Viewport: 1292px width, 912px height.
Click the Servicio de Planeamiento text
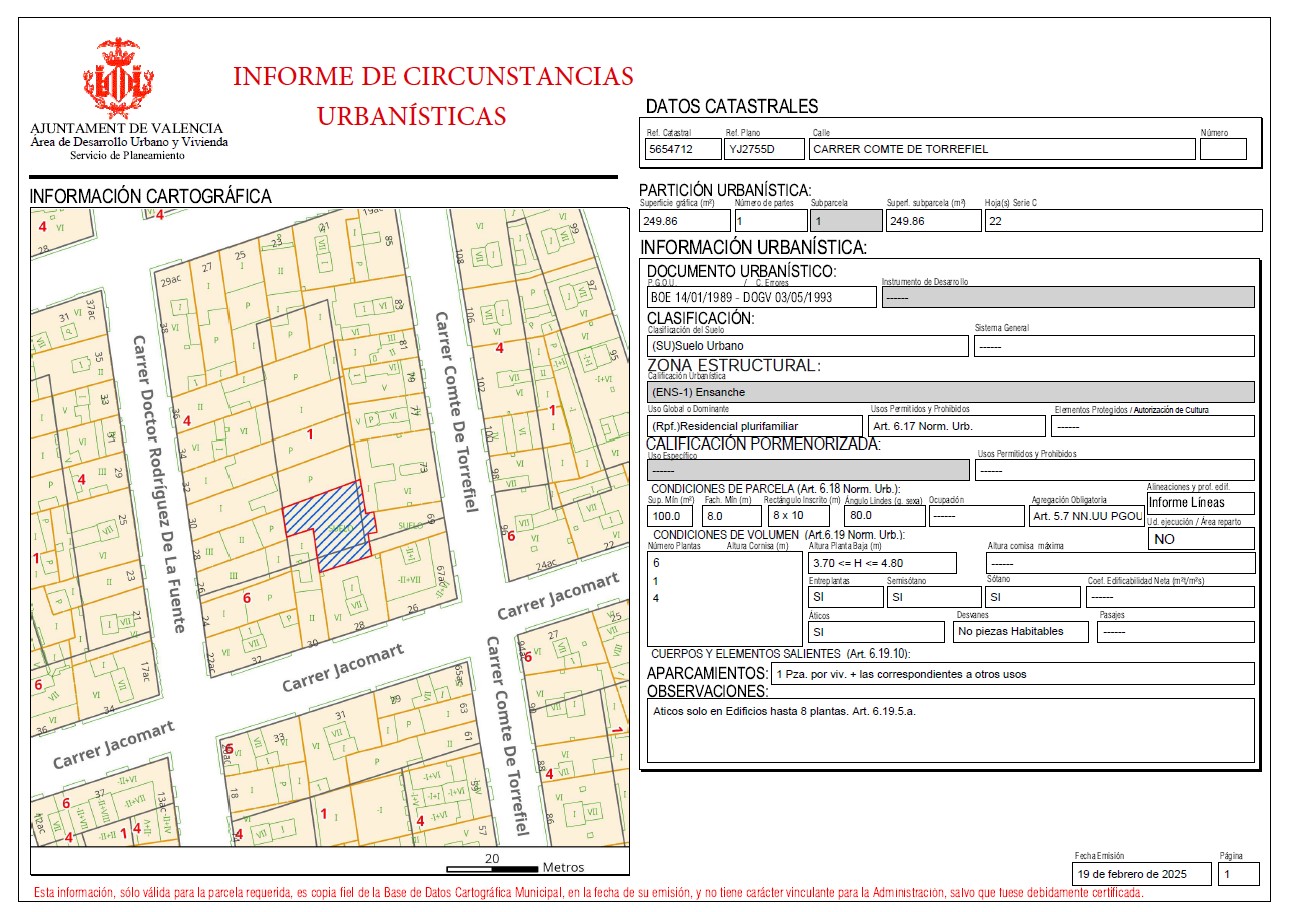pyautogui.click(x=127, y=155)
